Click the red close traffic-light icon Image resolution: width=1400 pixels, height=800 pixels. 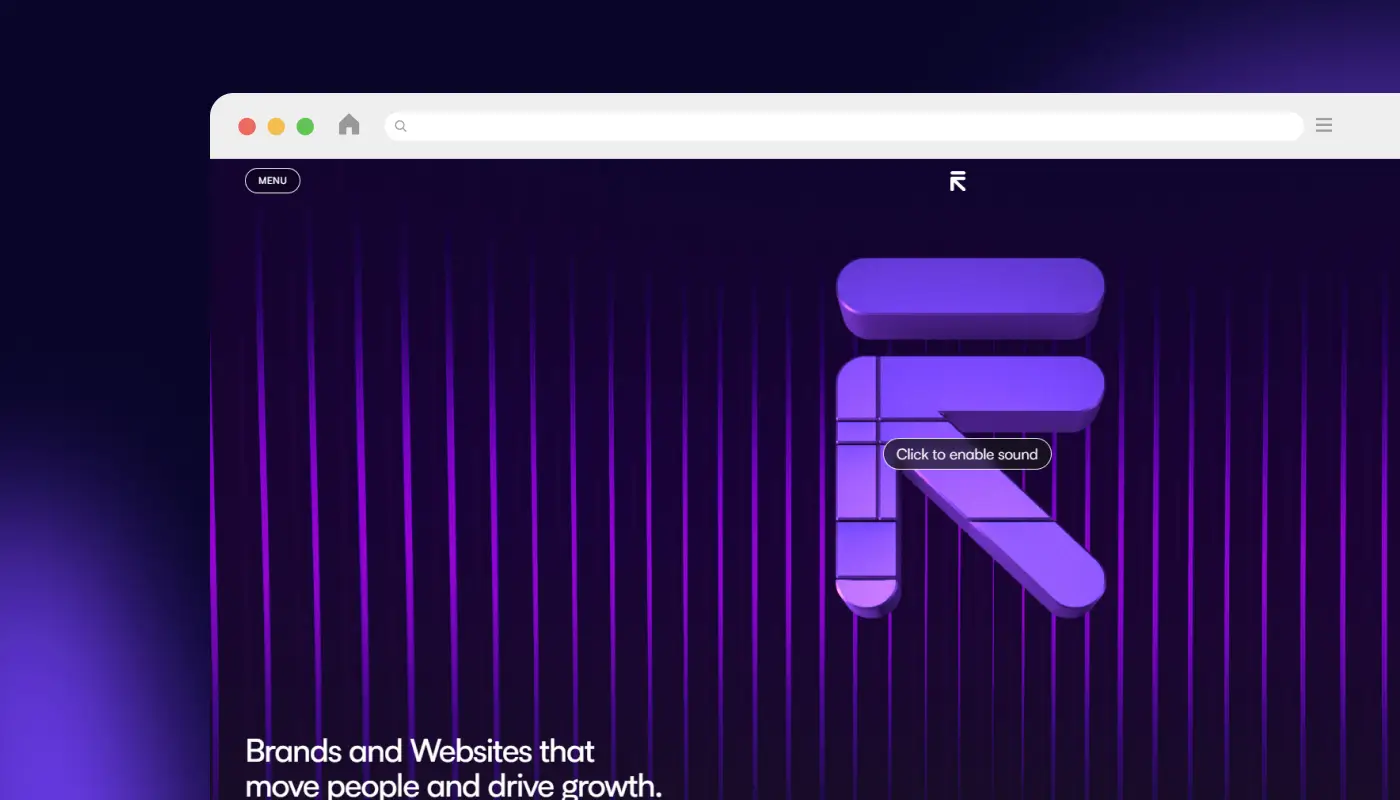247,126
